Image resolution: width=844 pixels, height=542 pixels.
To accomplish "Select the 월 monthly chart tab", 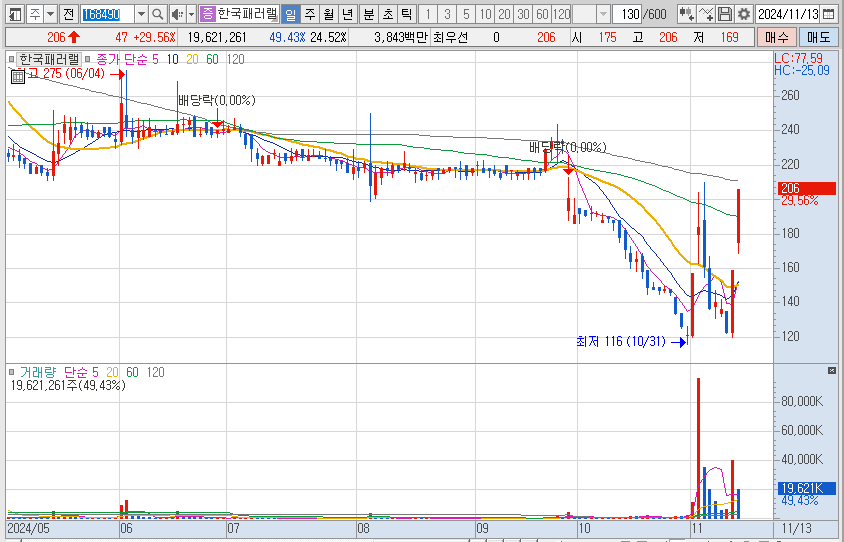I will [x=329, y=14].
